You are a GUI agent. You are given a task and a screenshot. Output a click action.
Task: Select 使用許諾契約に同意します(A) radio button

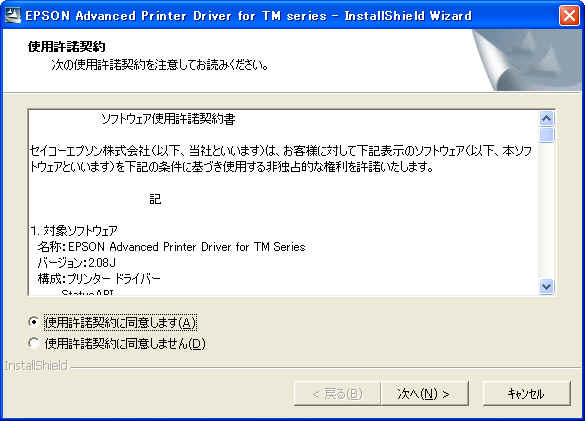click(x=34, y=322)
